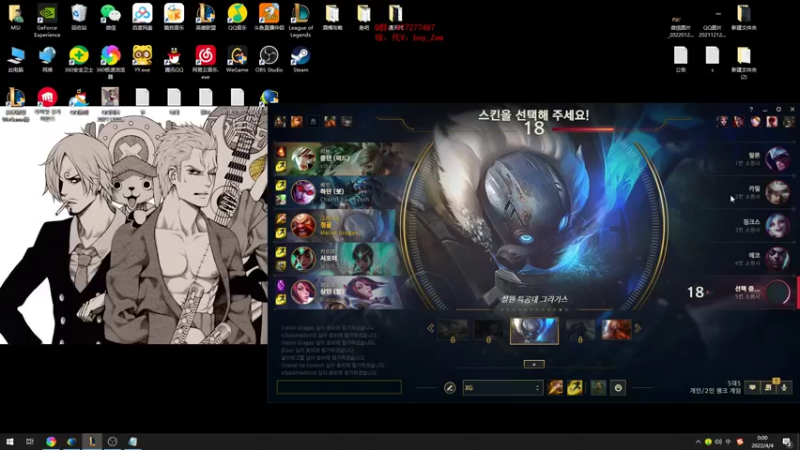Open the Tencent QQ penguin shortcut
The height and width of the screenshot is (450, 800).
[x=174, y=59]
